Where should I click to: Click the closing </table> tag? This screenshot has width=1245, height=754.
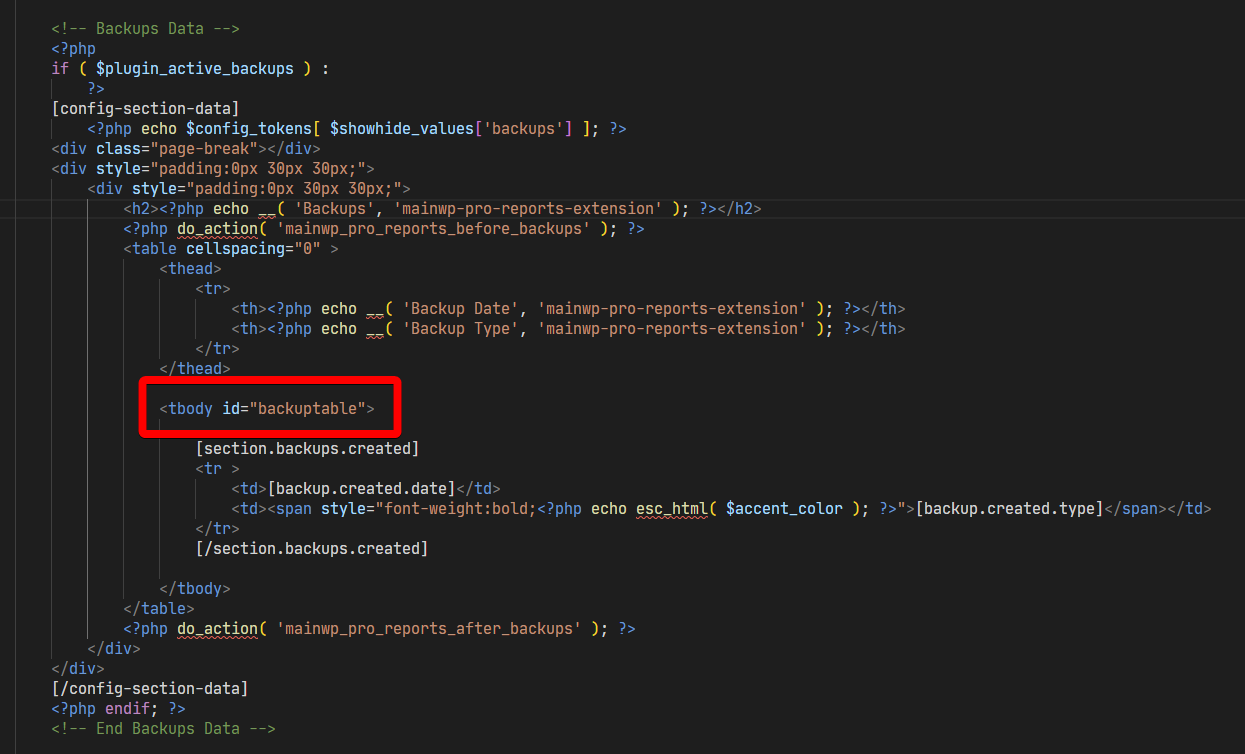[159, 608]
